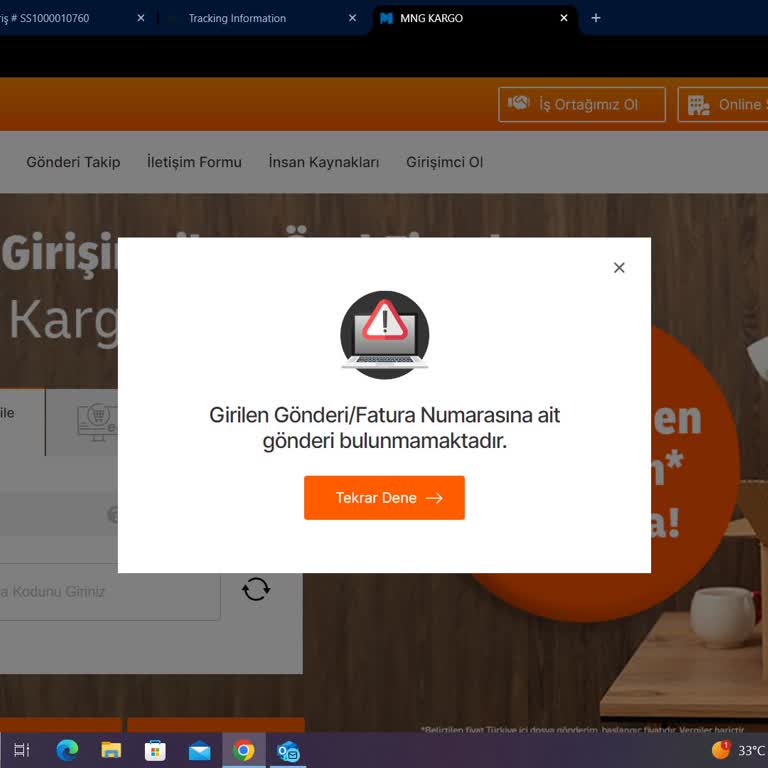The width and height of the screenshot is (768, 768).
Task: Click the captcha code input field
Action: coord(110,592)
